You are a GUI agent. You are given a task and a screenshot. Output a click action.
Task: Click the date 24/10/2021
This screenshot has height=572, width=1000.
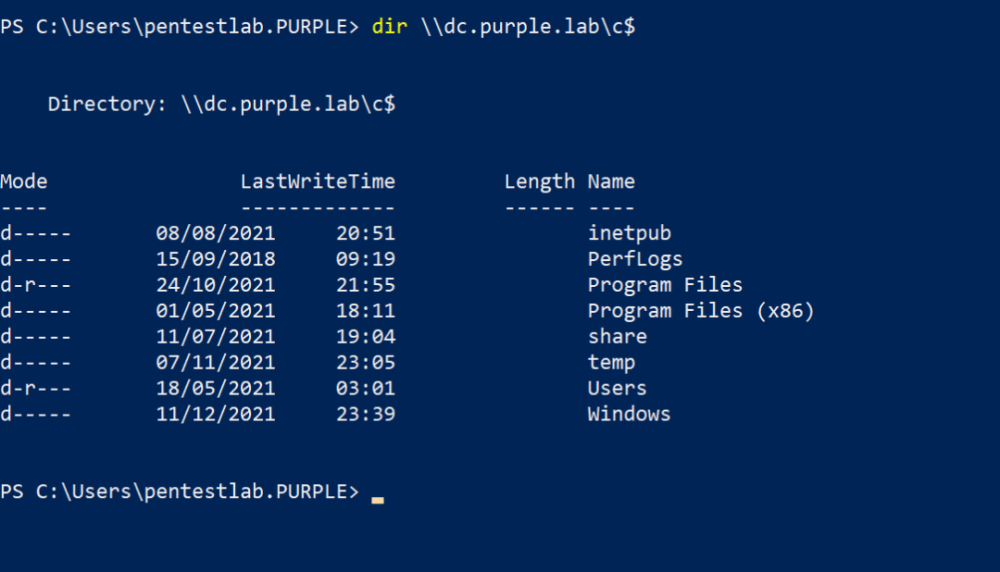(215, 285)
